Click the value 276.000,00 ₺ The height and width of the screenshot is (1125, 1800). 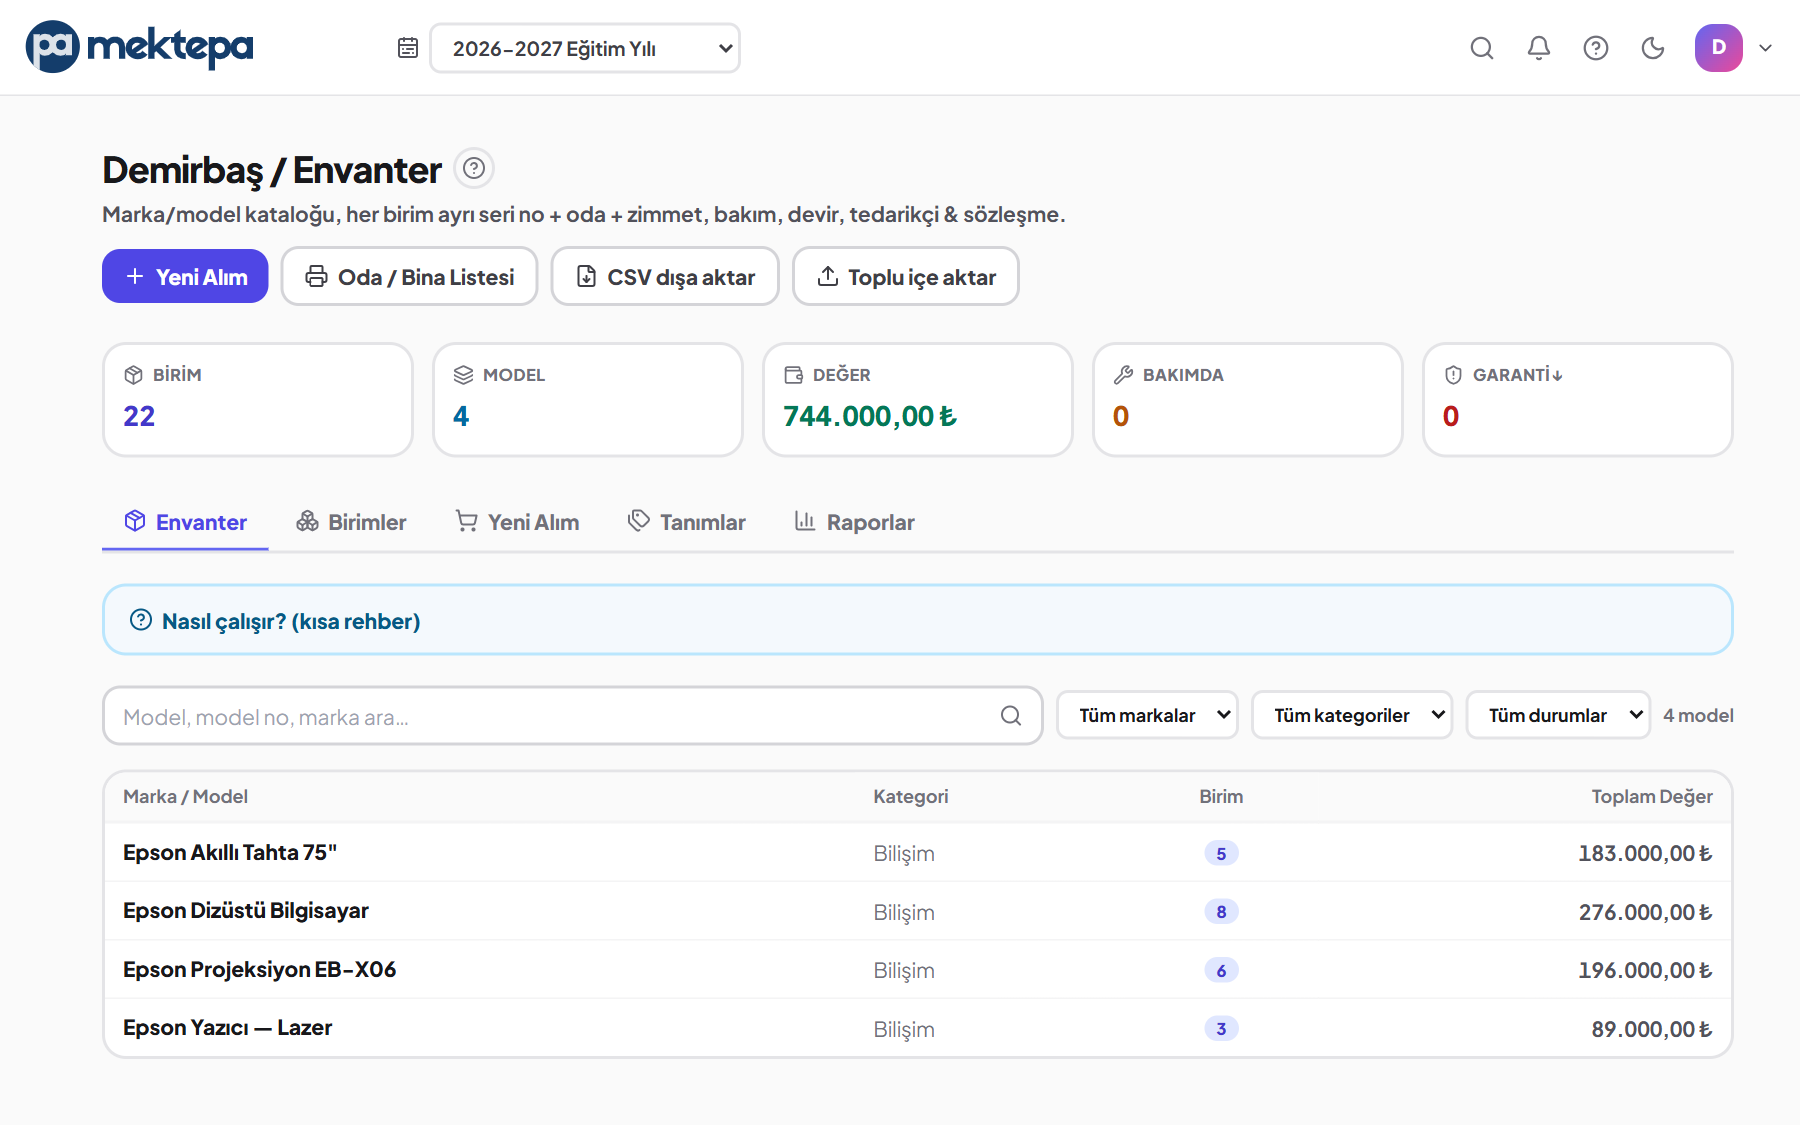point(1645,912)
